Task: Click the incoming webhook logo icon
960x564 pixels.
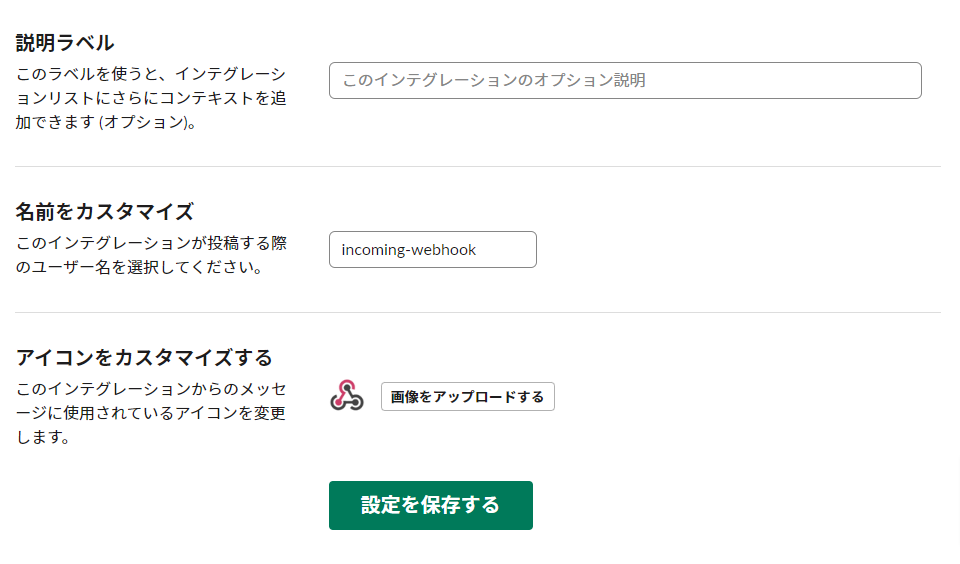Action: tap(346, 396)
